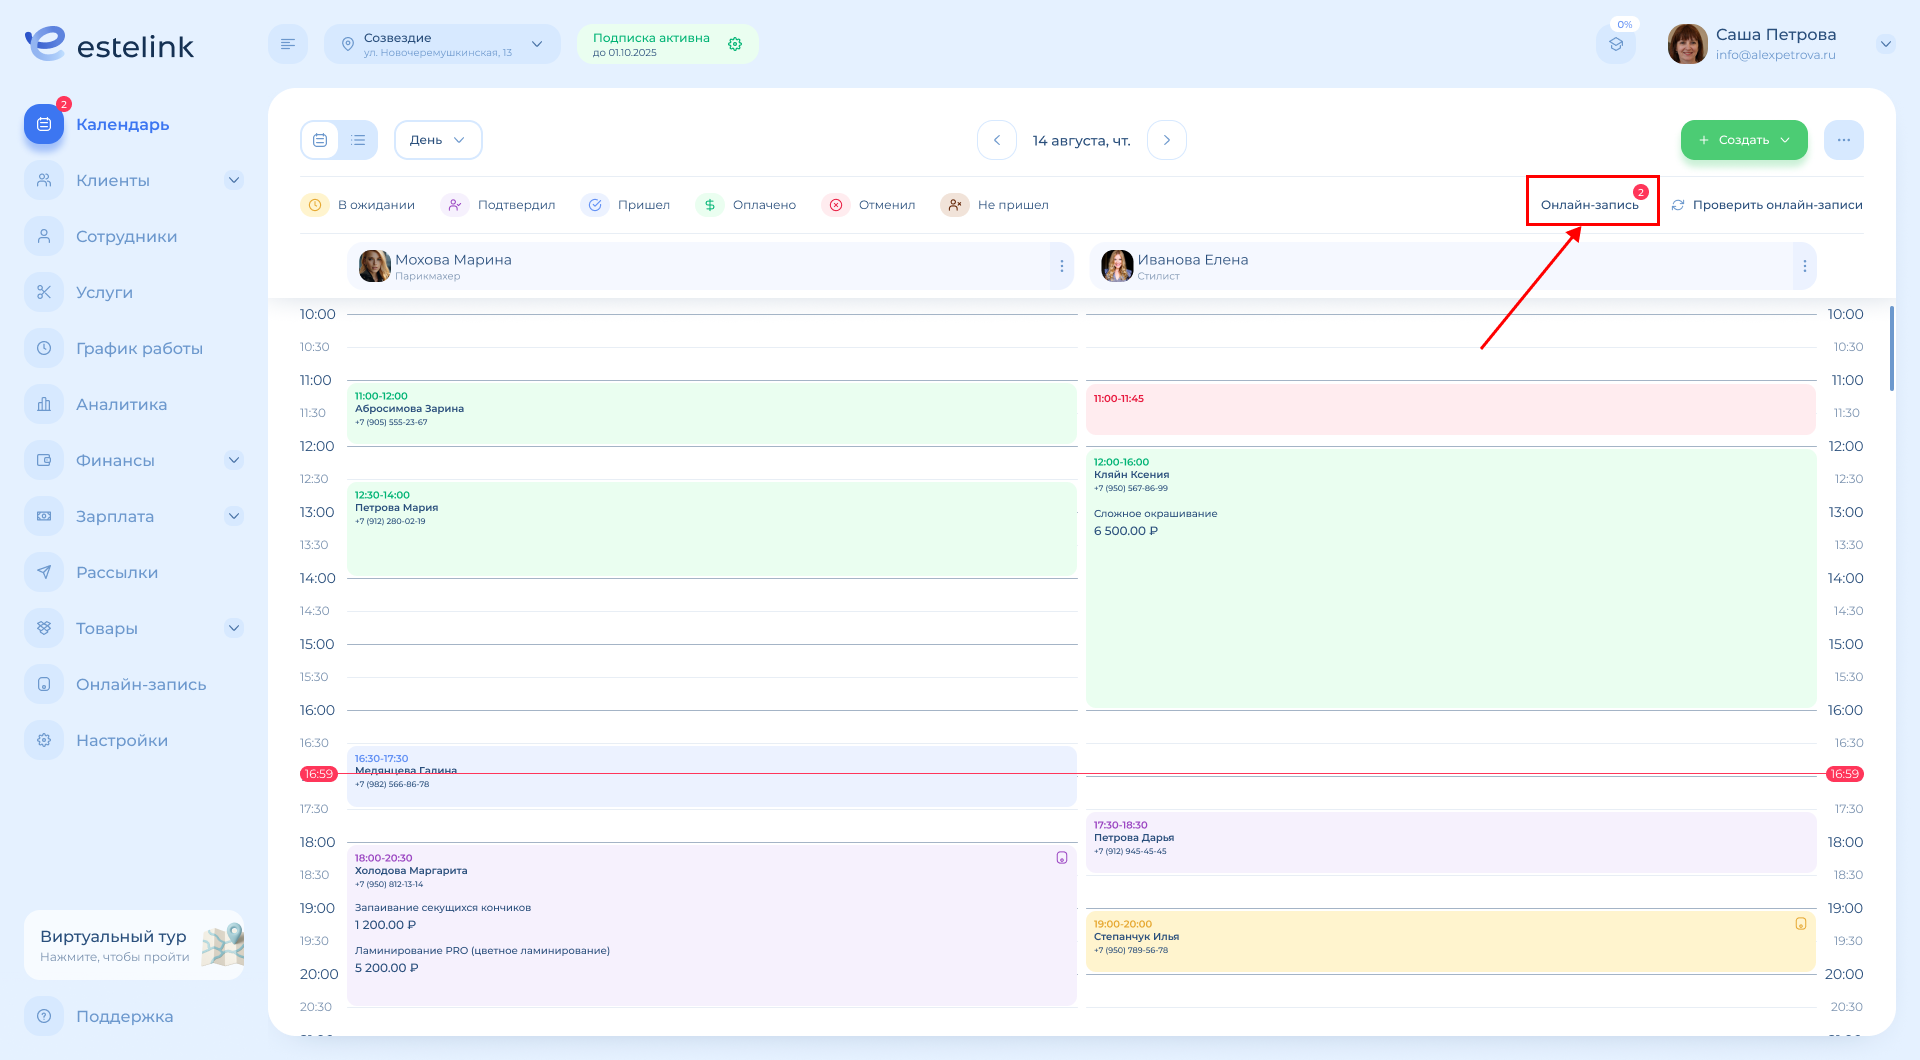Open subscription settings gear icon
The height and width of the screenshot is (1060, 1920).
[x=735, y=44]
